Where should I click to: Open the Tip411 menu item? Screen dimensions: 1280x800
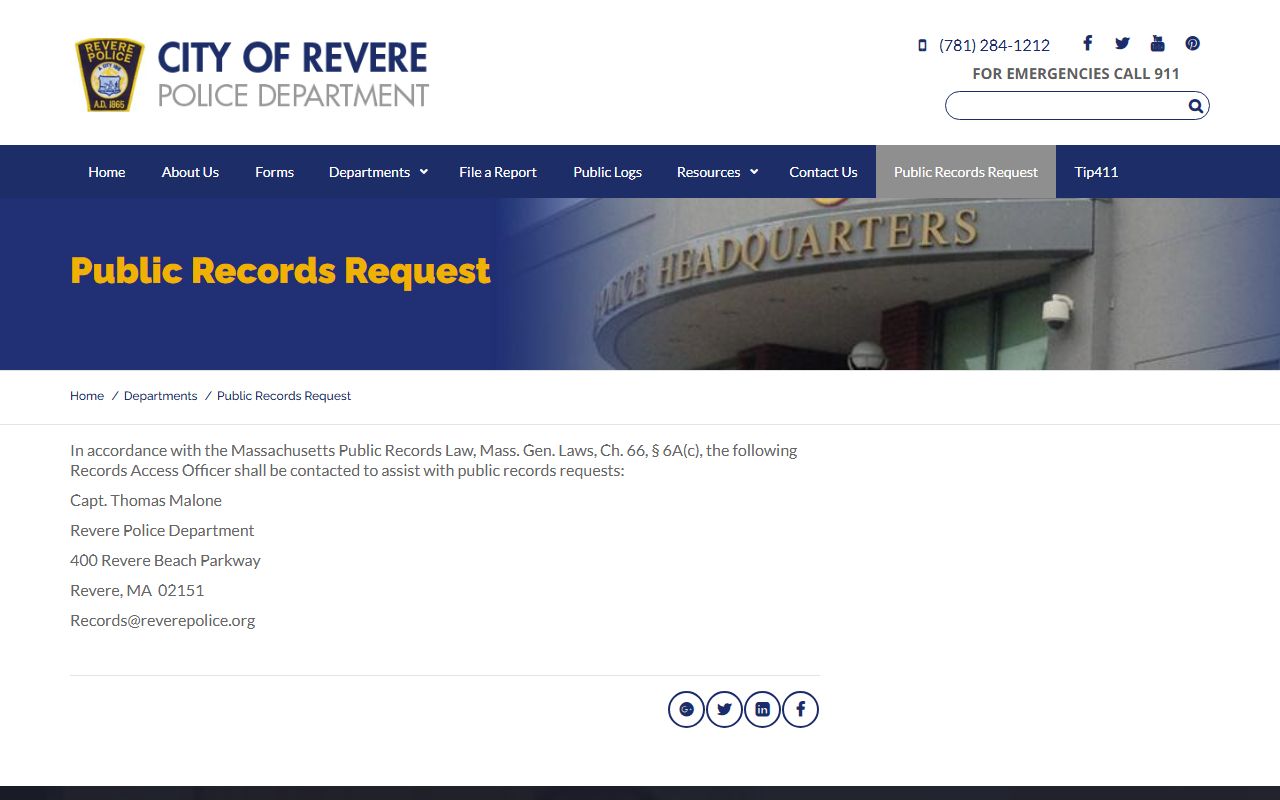point(1096,172)
